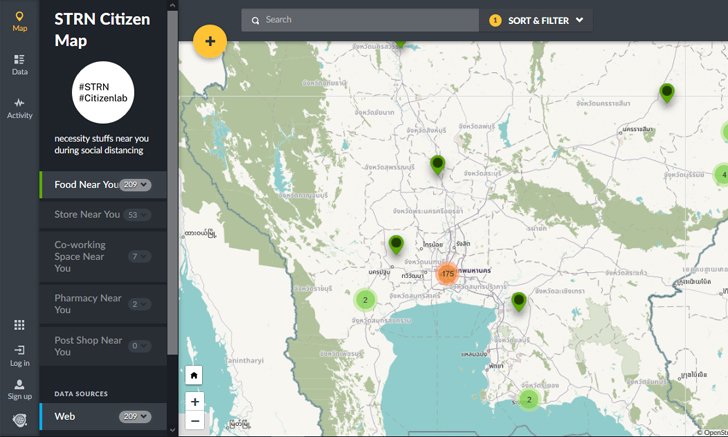Viewport: 728px width, 437px height.
Task: Click the STRN Citizen Map title
Action: click(x=102, y=30)
